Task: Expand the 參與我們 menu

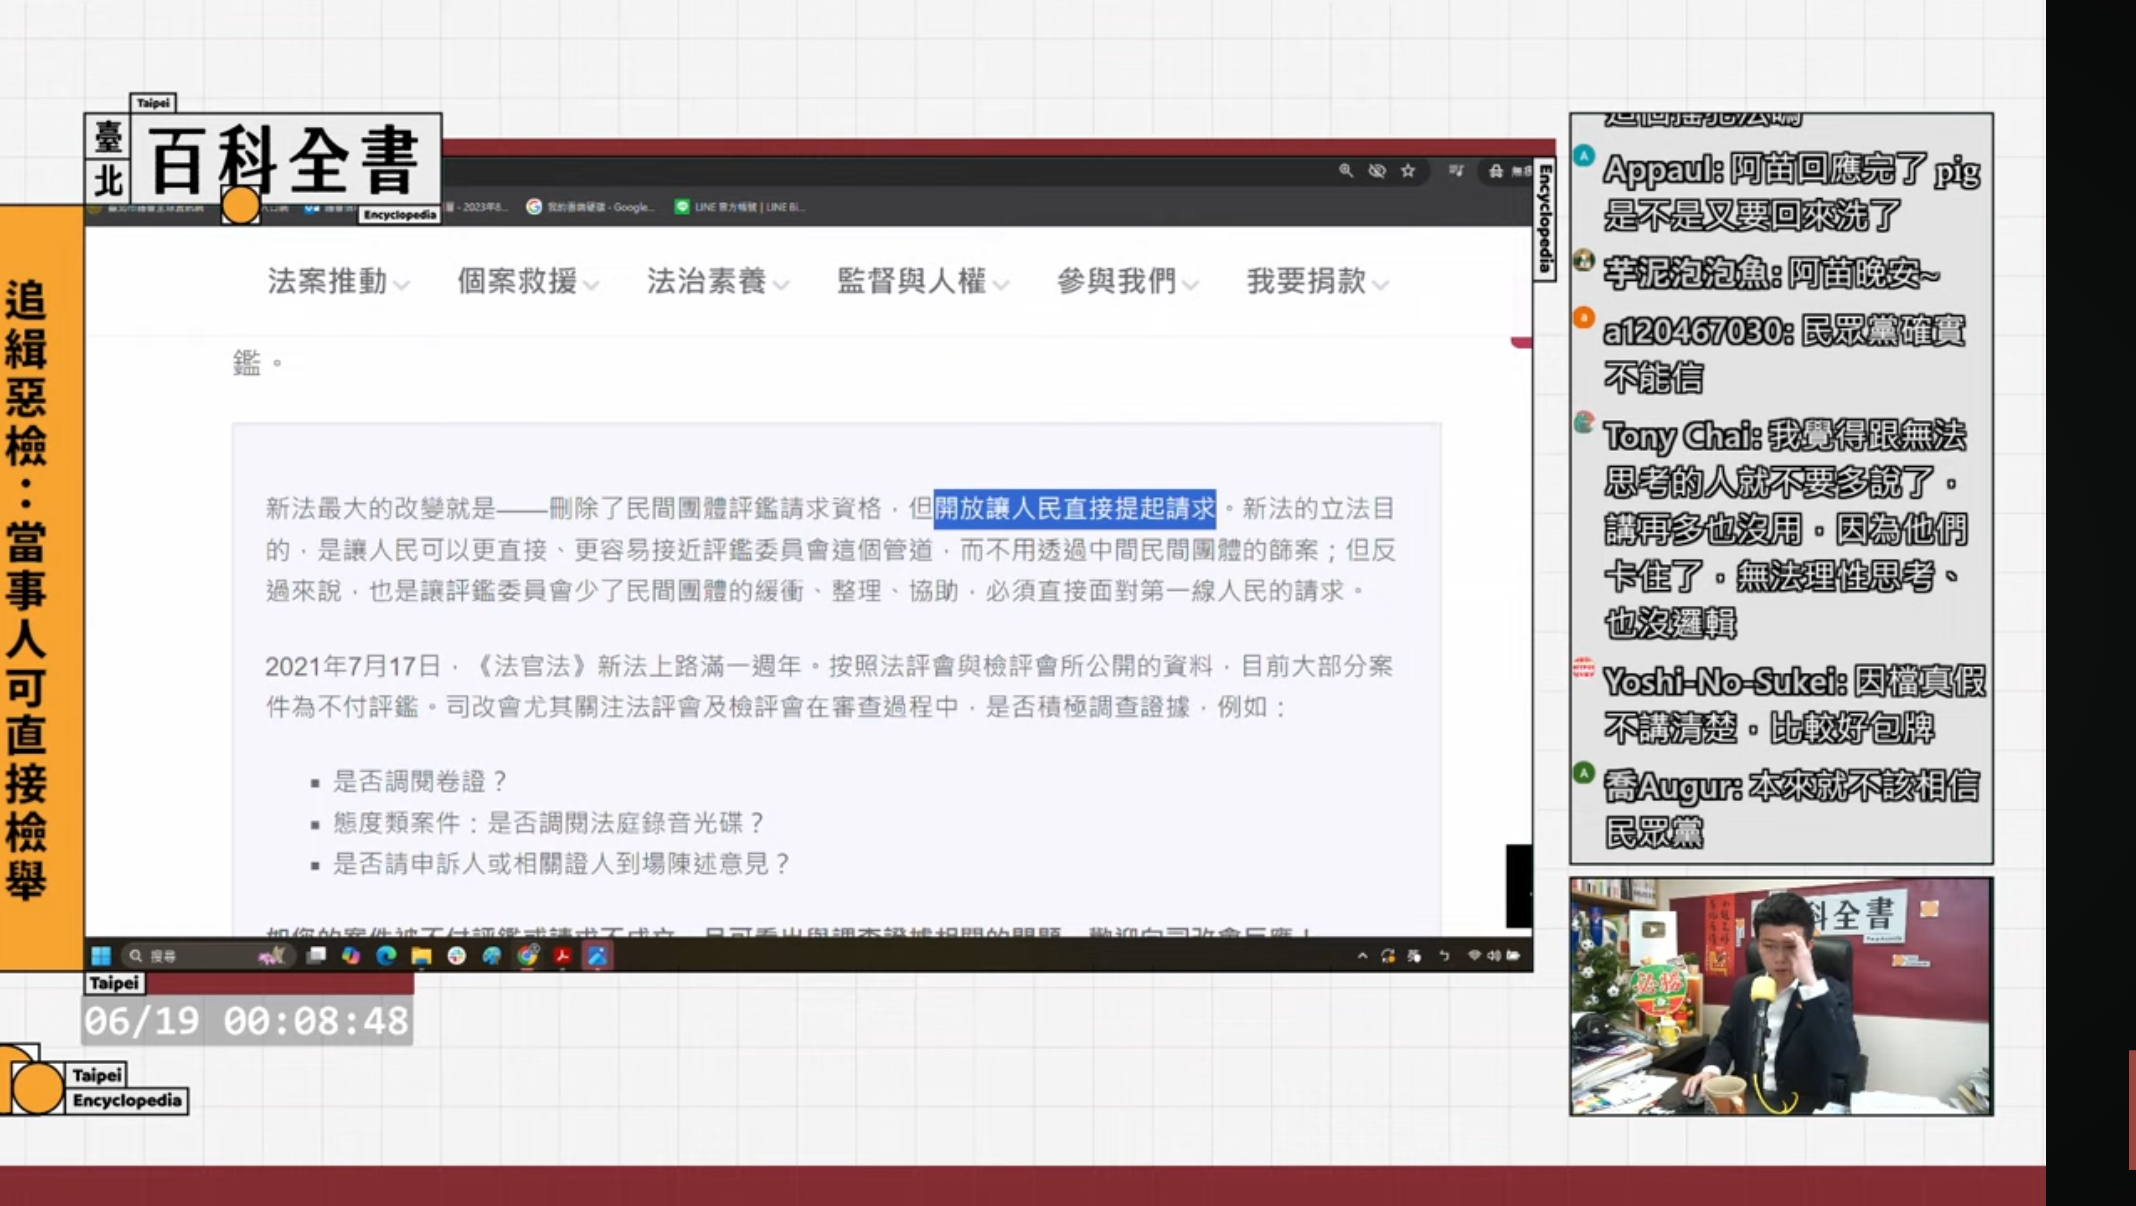Action: tap(1127, 282)
